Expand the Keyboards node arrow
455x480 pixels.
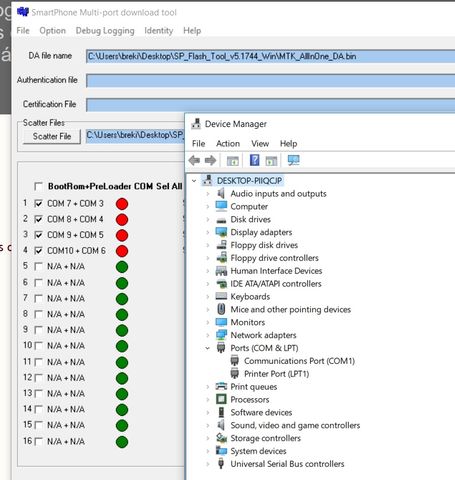point(207,296)
